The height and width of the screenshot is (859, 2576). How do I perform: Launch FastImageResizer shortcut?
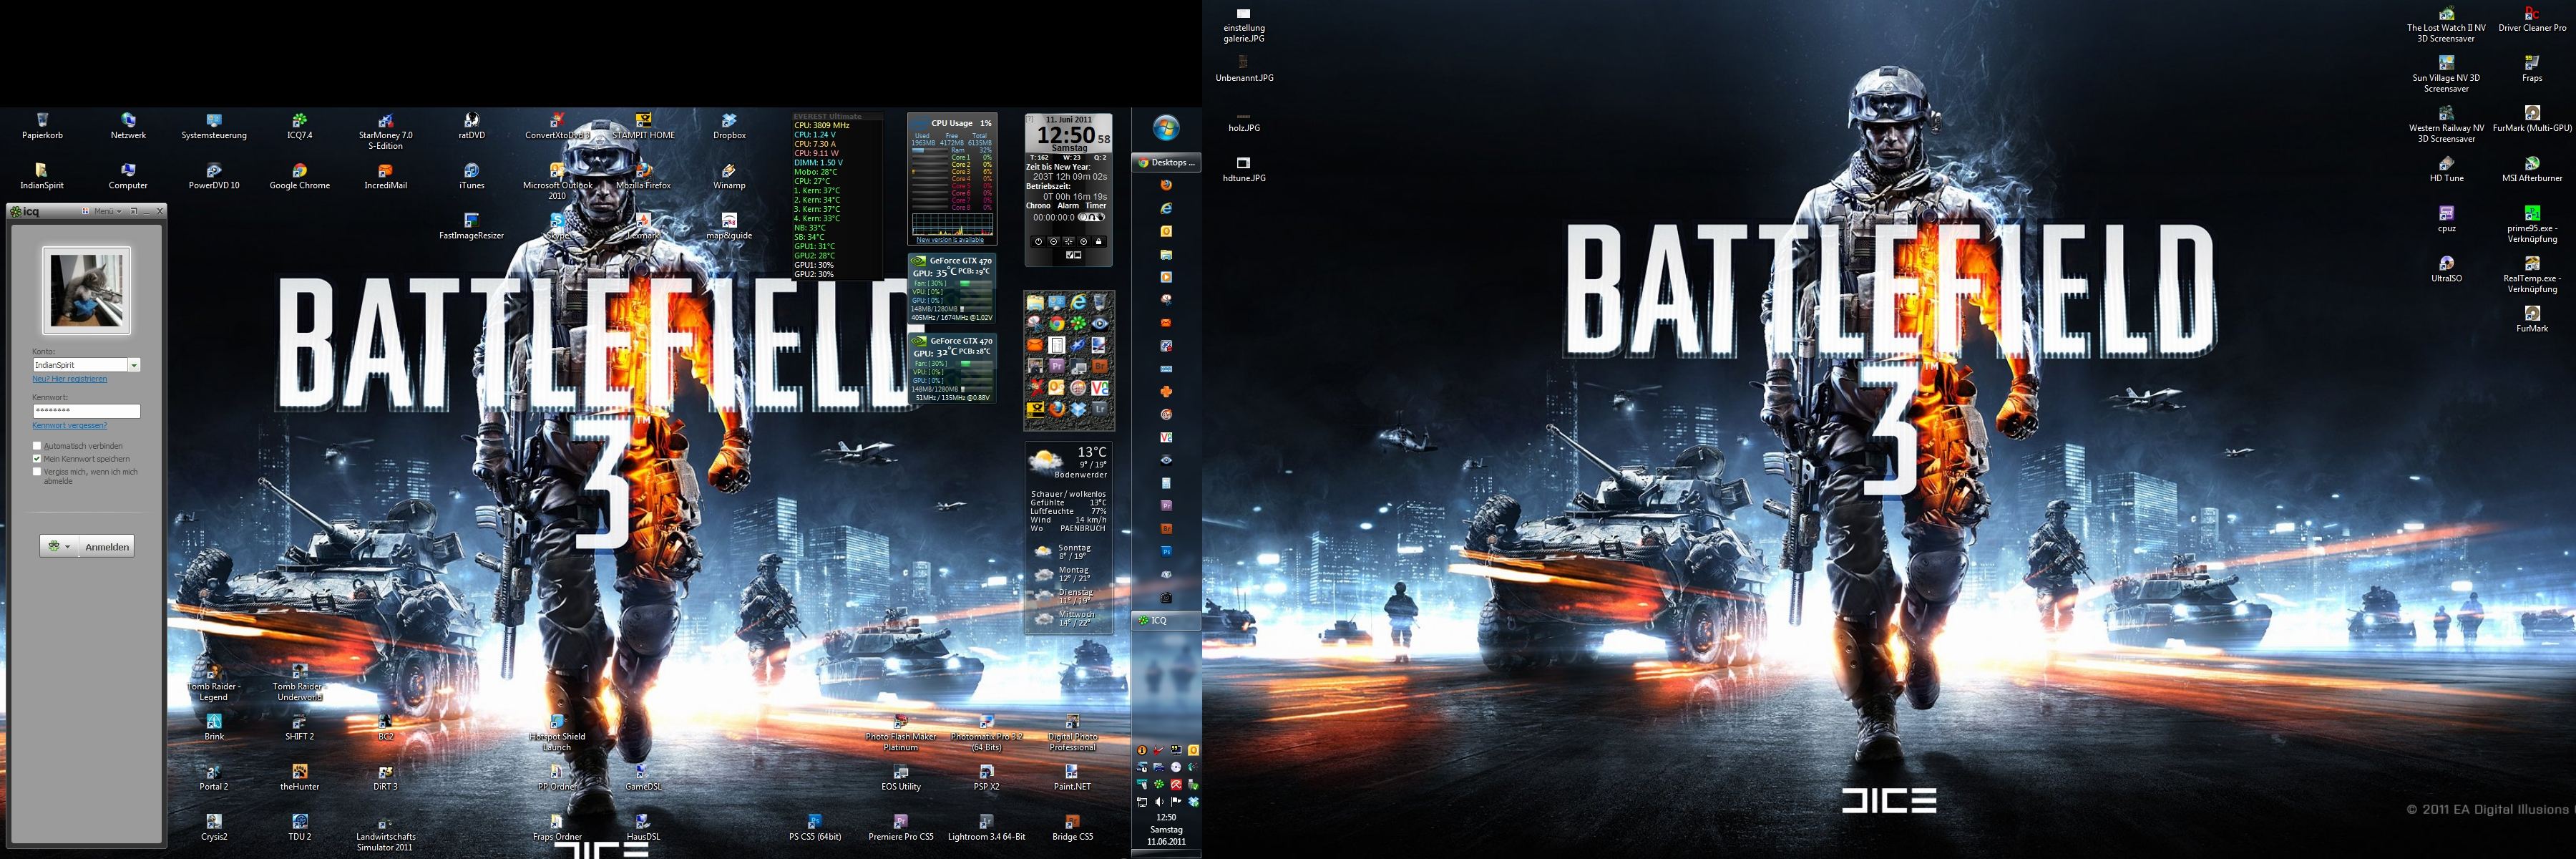pos(472,226)
